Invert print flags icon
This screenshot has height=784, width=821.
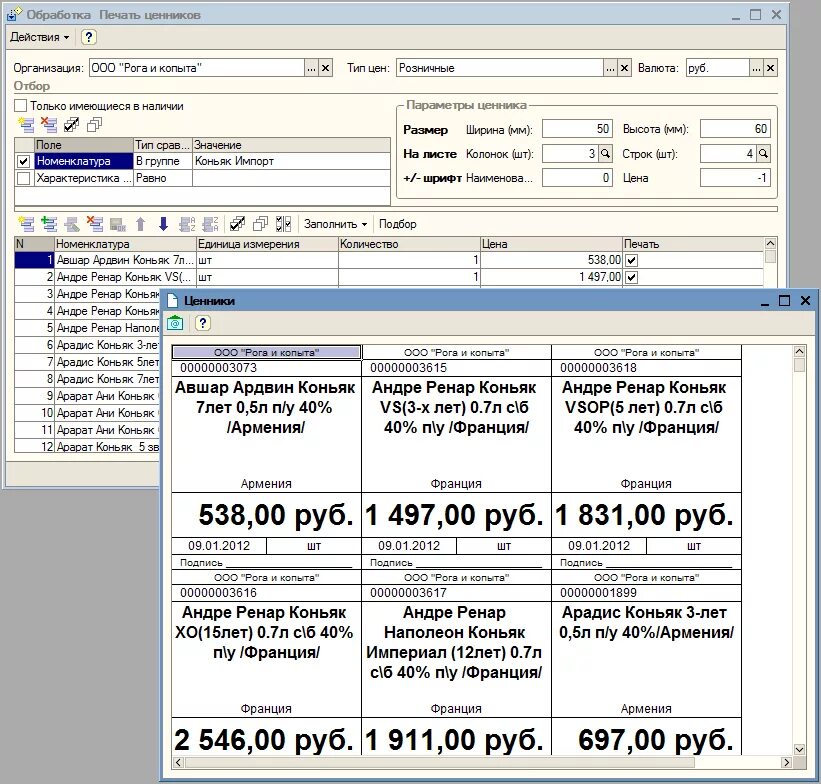coord(283,224)
